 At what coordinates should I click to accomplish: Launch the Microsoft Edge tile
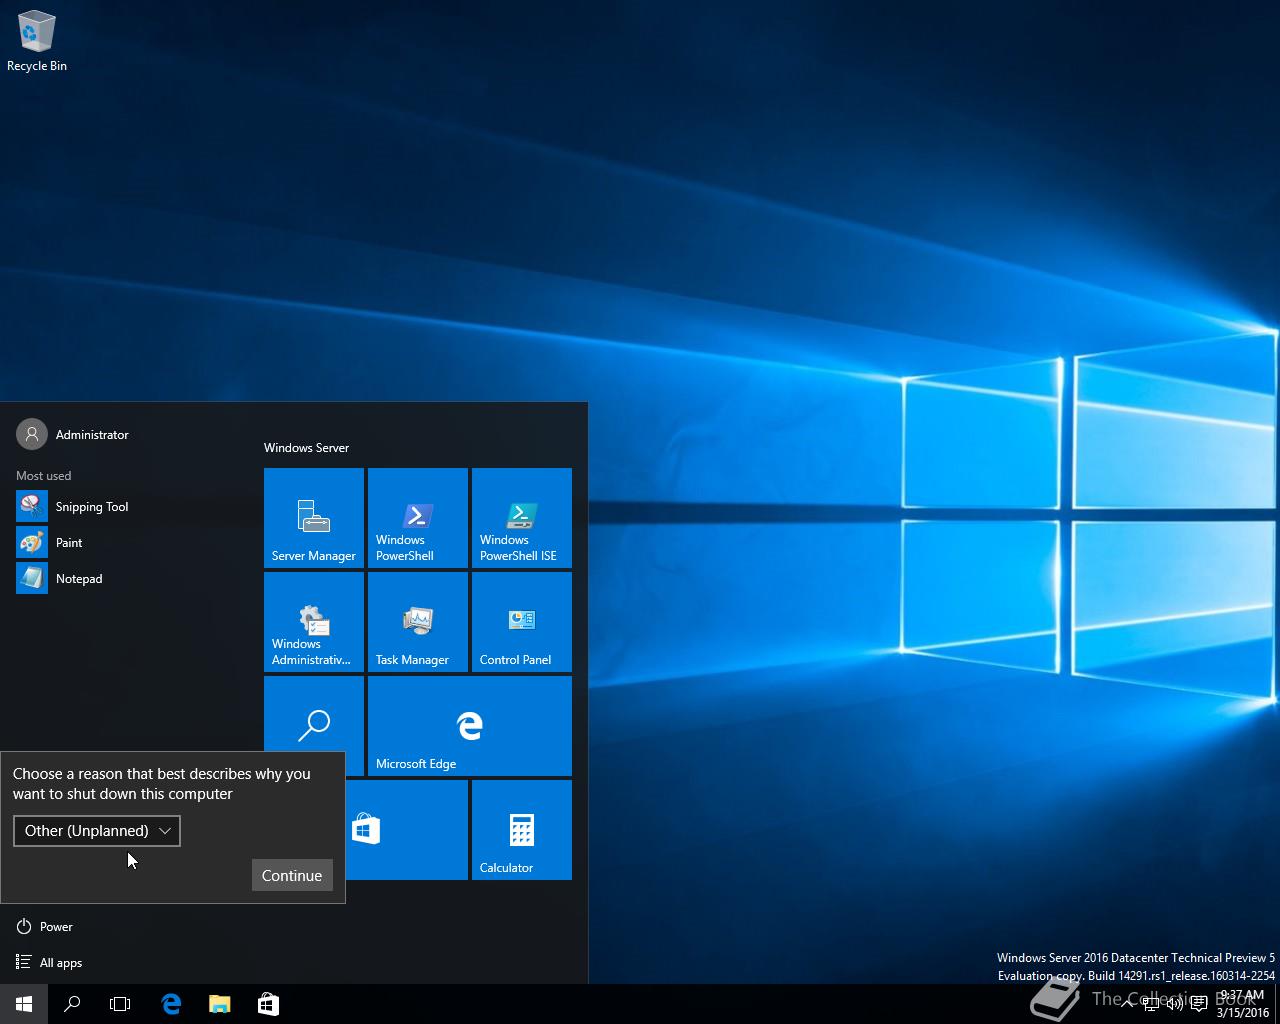coord(470,726)
